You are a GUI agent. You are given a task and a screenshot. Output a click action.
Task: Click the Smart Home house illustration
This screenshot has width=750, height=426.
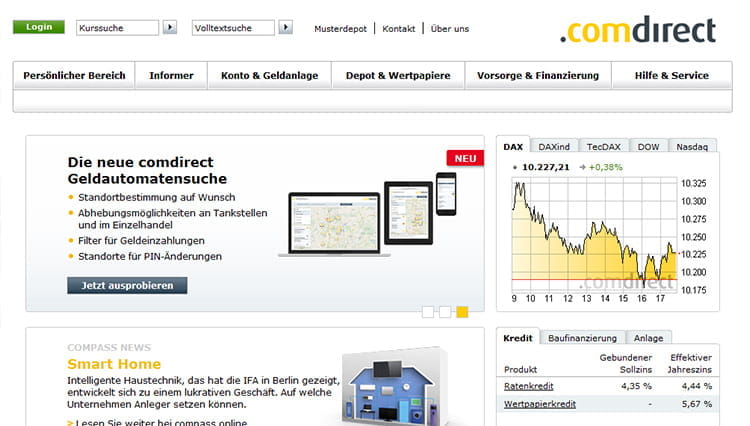click(395, 387)
